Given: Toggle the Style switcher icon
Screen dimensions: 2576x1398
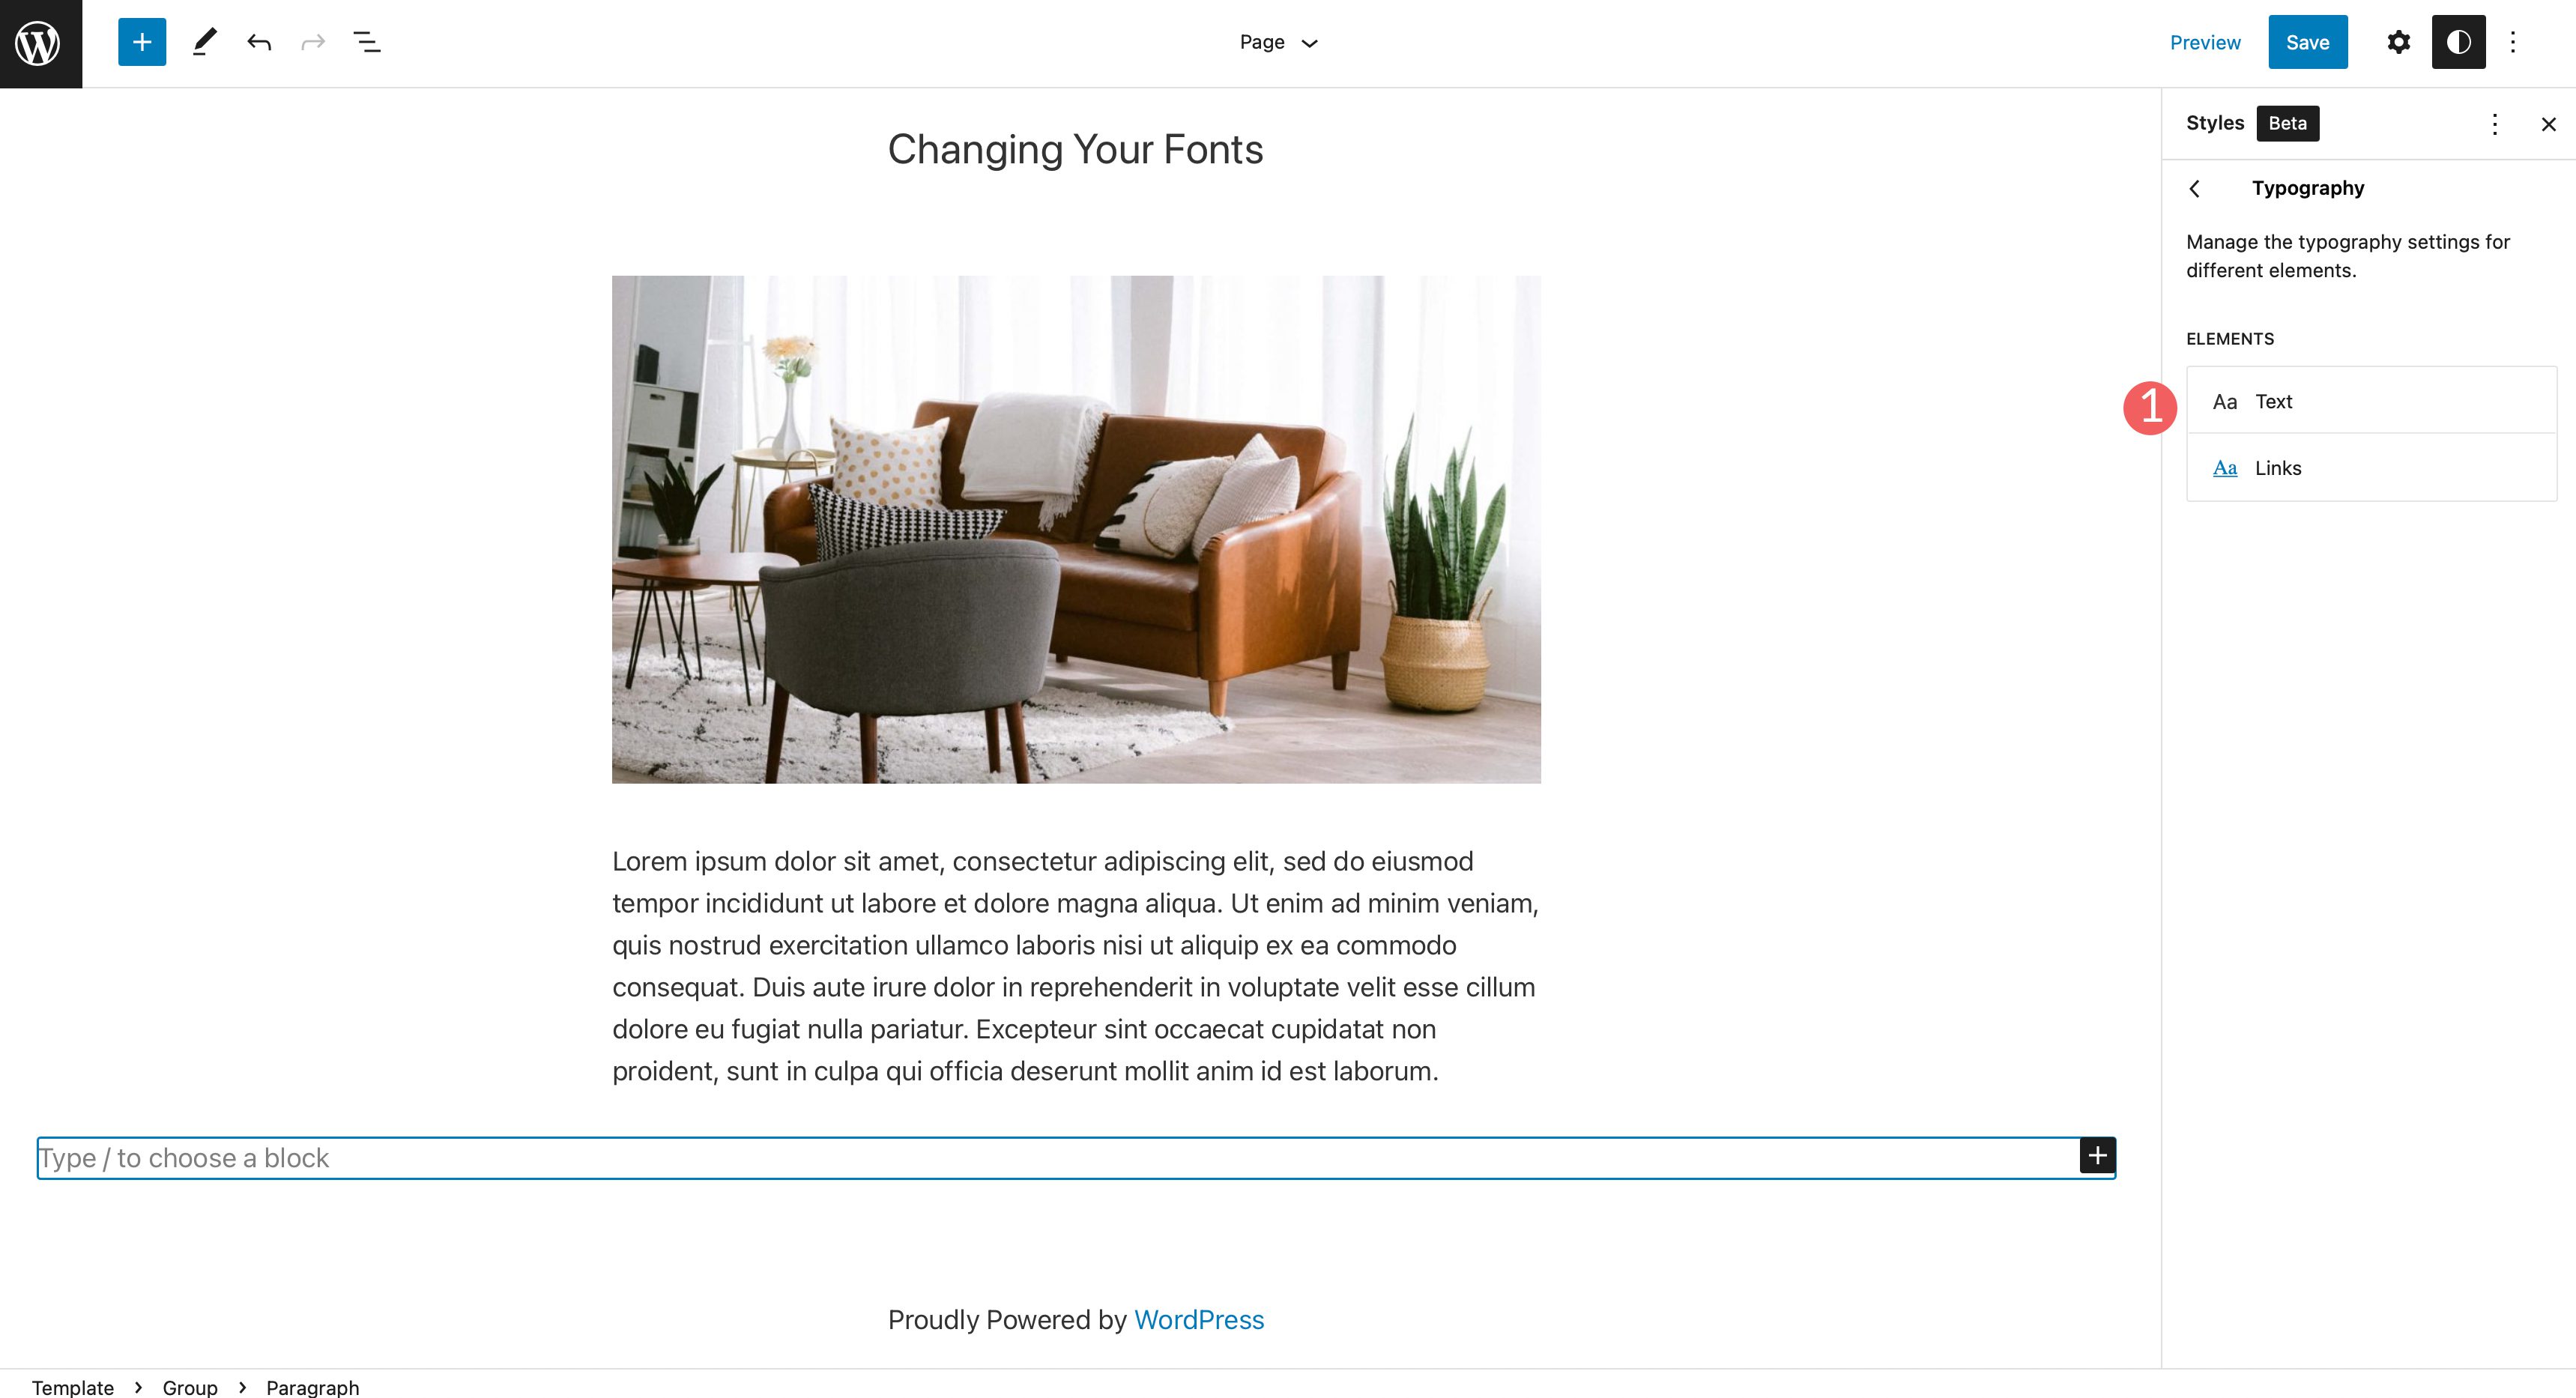Looking at the screenshot, I should pos(2459,41).
